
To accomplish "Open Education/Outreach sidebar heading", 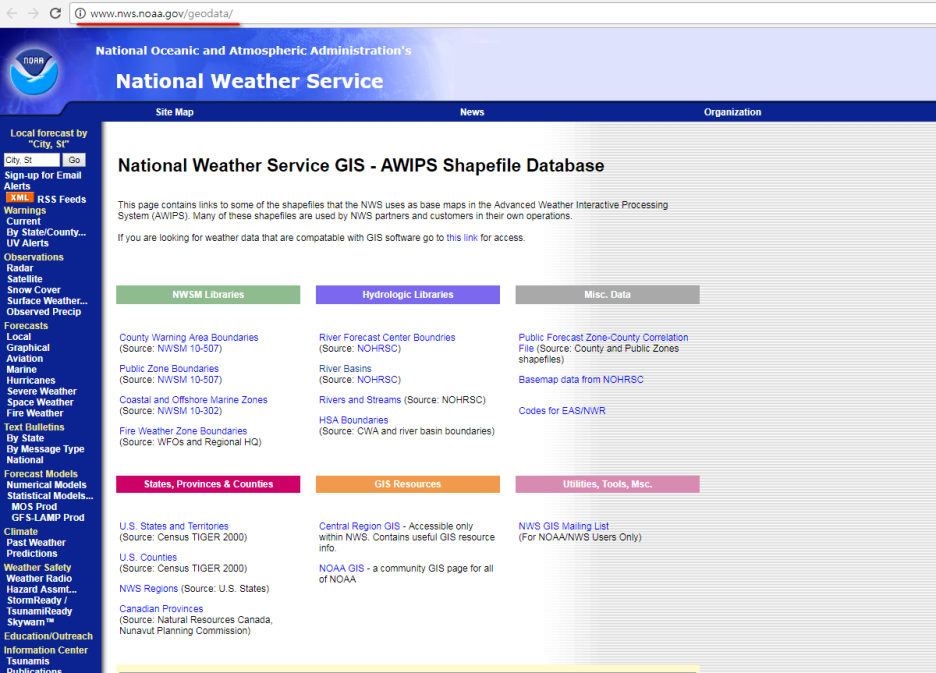I will [x=48, y=636].
